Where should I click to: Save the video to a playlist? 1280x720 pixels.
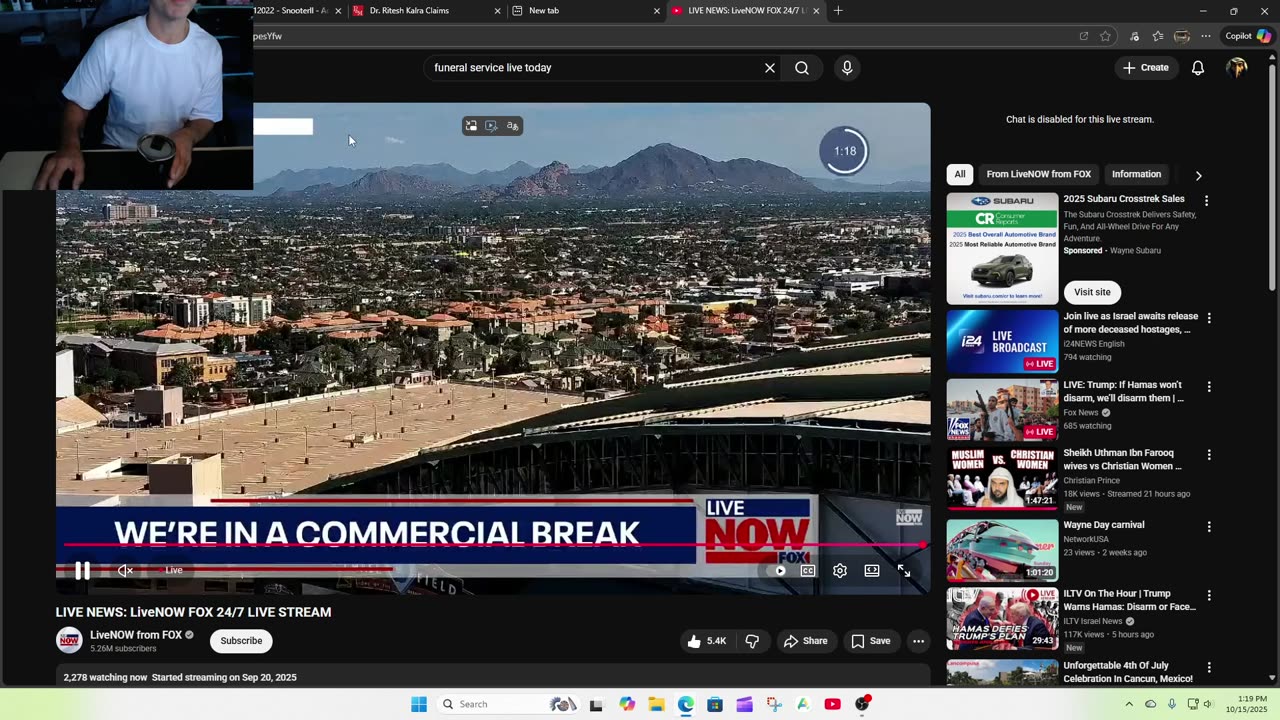pos(870,641)
